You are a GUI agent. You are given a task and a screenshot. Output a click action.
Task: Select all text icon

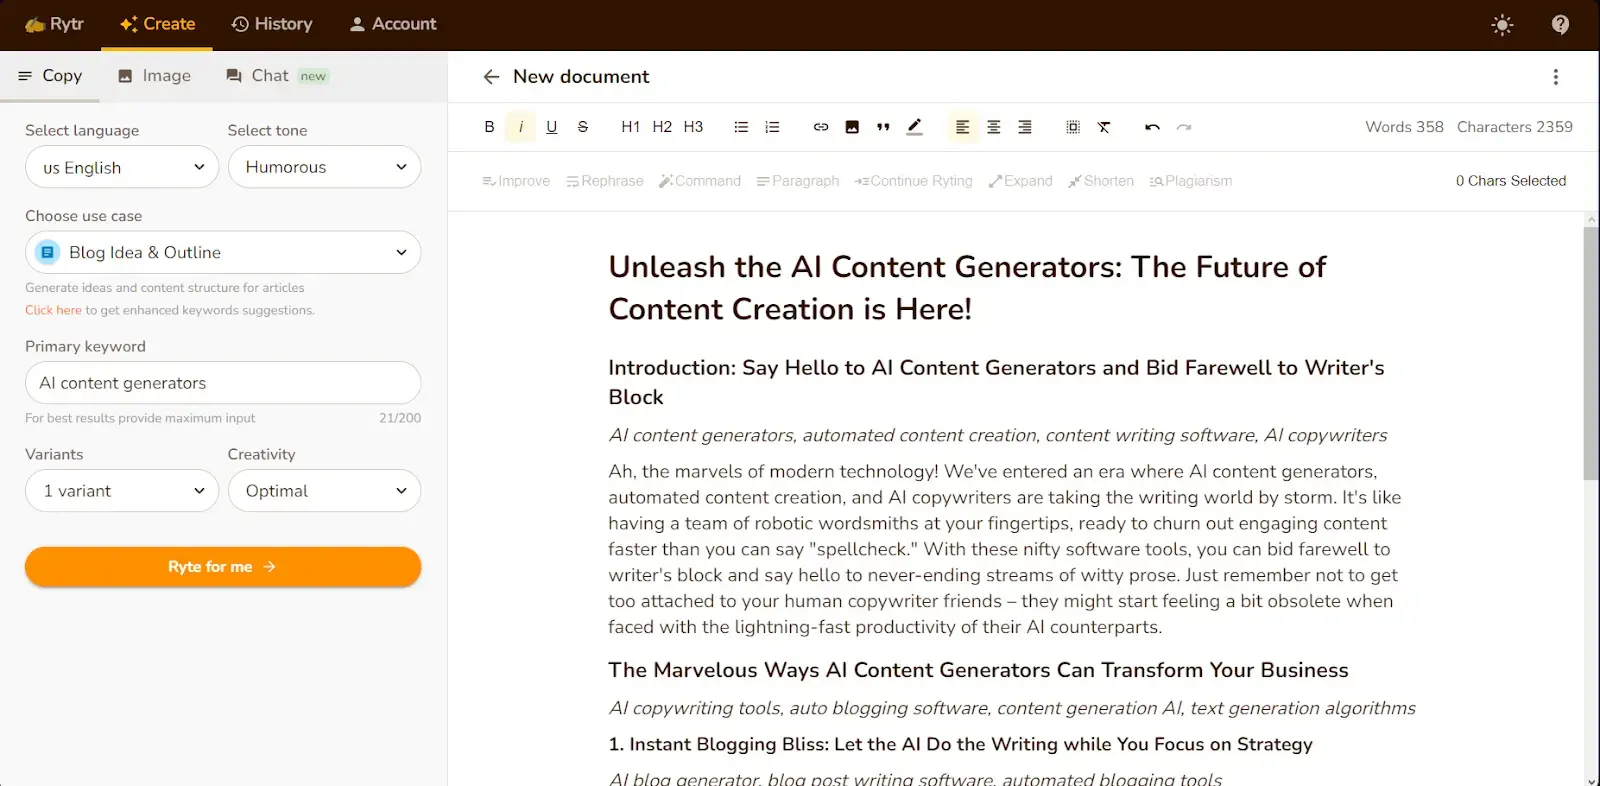coord(1073,127)
